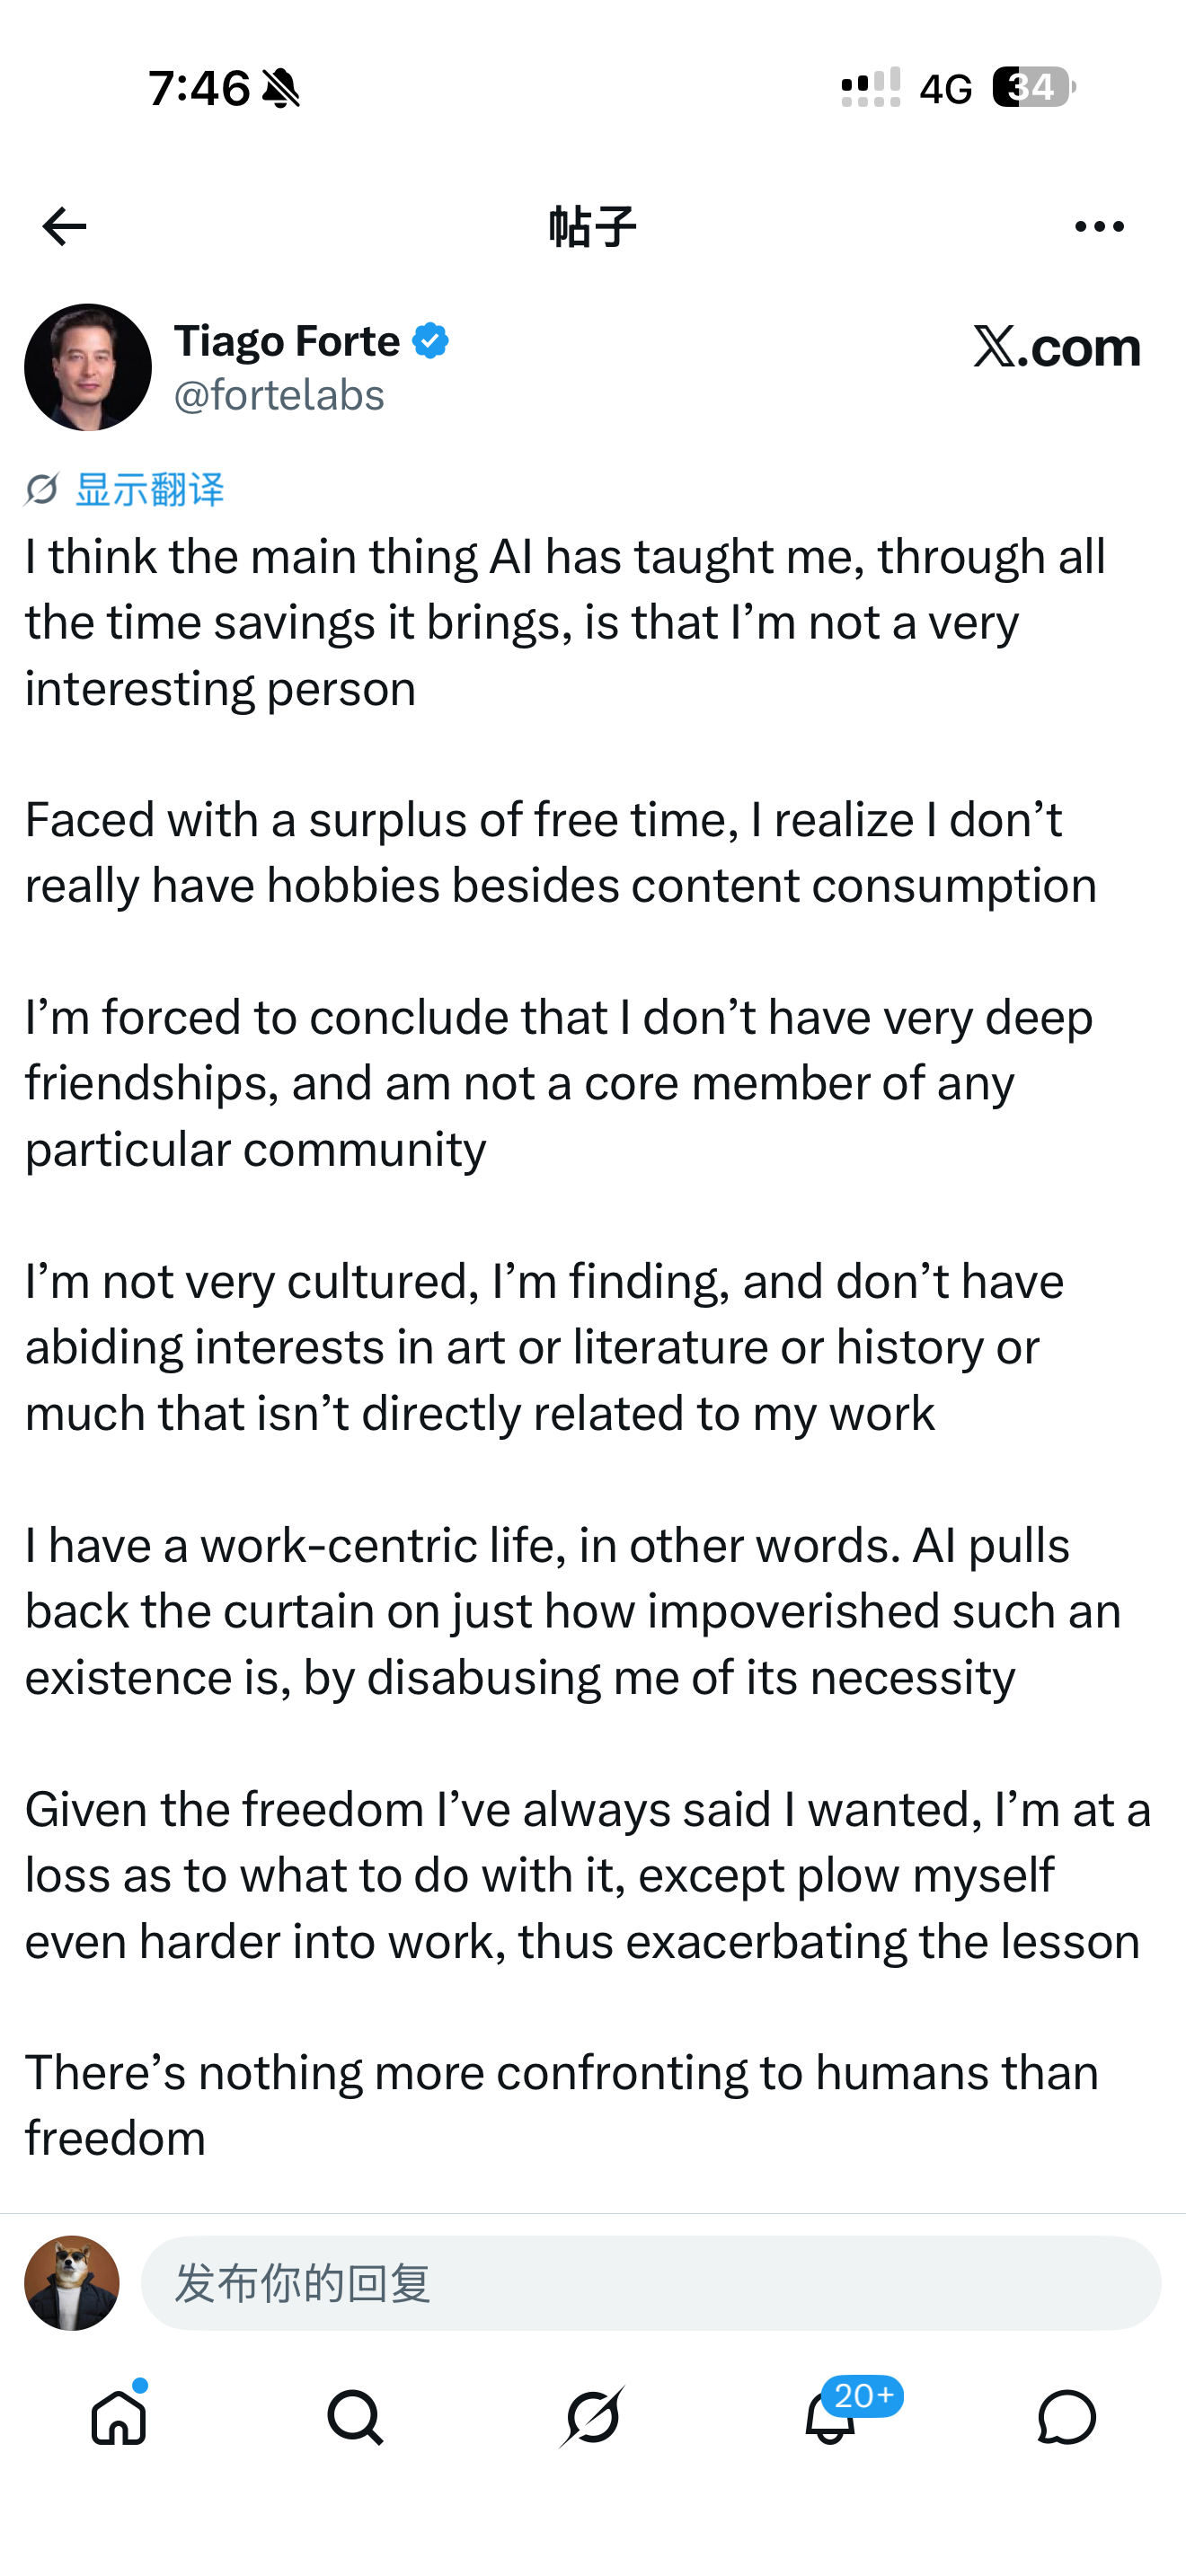Image resolution: width=1186 pixels, height=2576 pixels.
Task: Open the three-dot more options menu
Action: (1099, 227)
